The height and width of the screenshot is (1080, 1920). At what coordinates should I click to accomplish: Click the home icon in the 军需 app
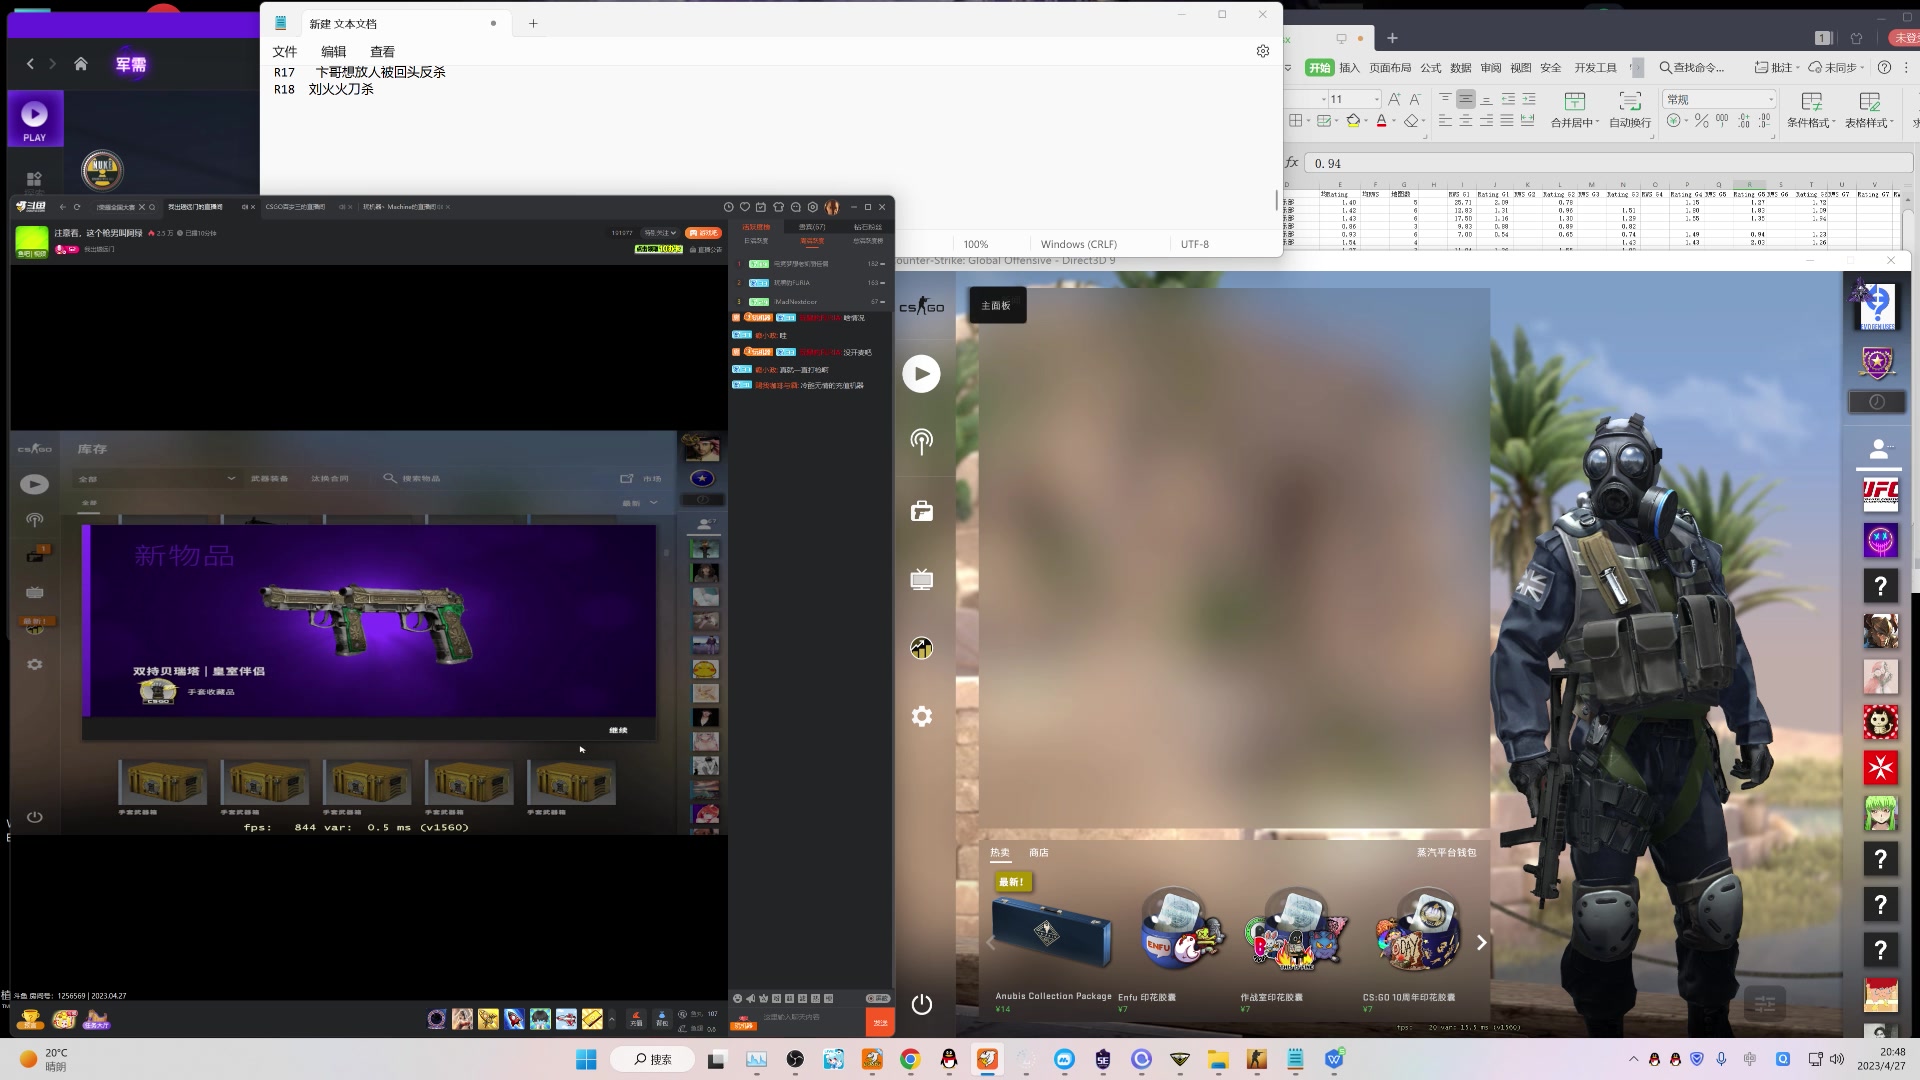pyautogui.click(x=81, y=64)
